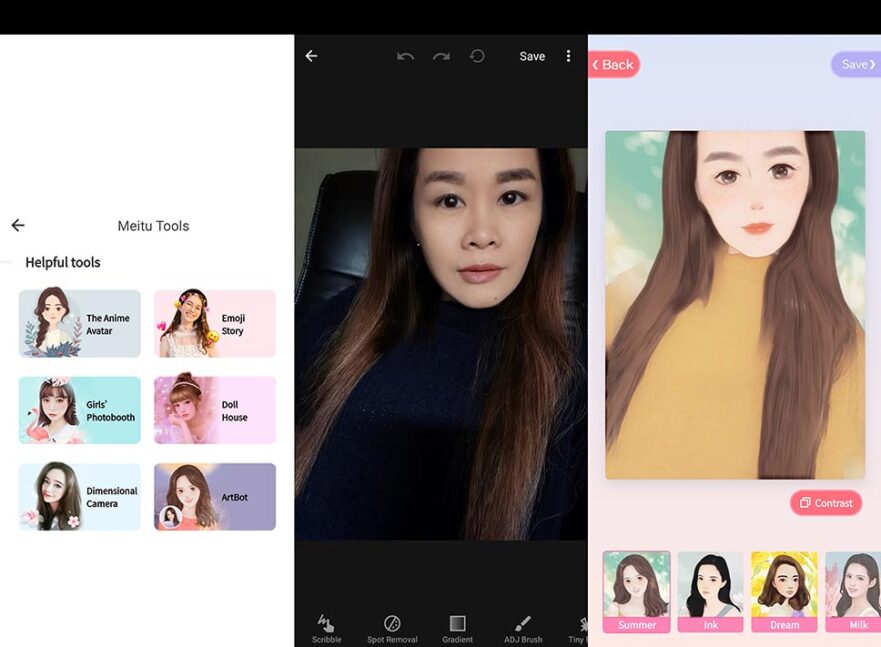Return to Meitu Tools with the back arrow
The width and height of the screenshot is (881, 647).
17,225
